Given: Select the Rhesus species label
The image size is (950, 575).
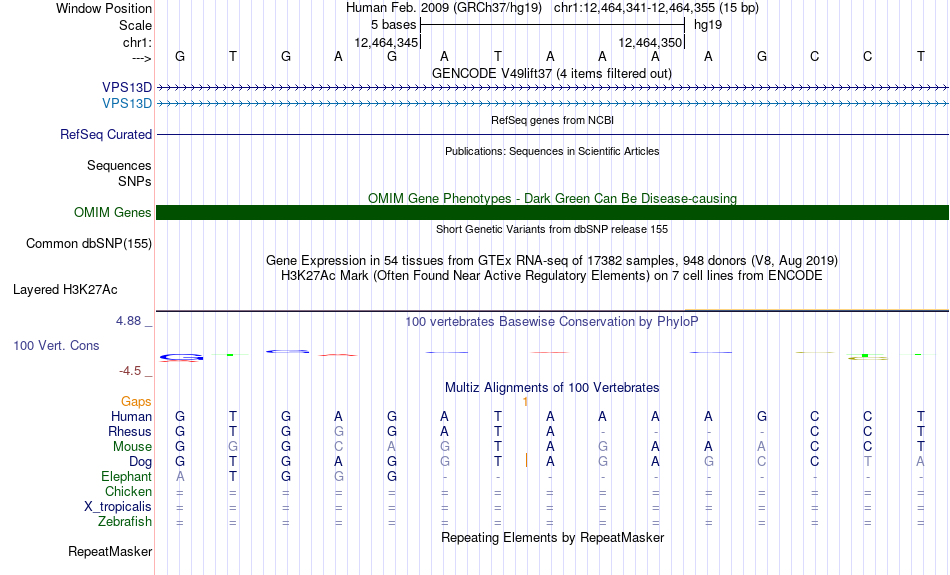Looking at the screenshot, I should tap(129, 432).
